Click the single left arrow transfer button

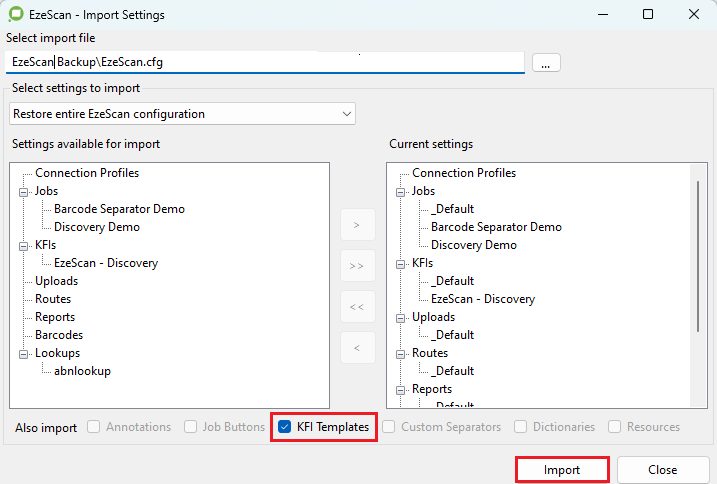tap(357, 347)
